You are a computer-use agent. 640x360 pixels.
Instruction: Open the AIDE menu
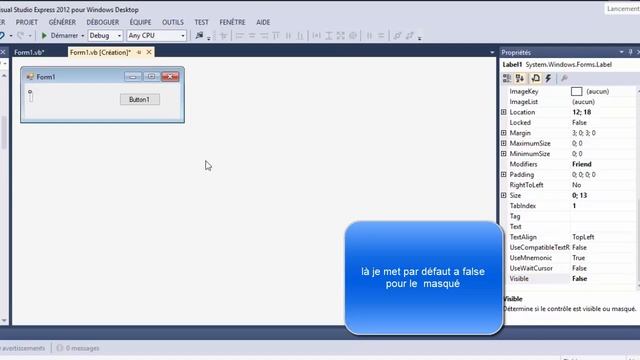pos(263,22)
